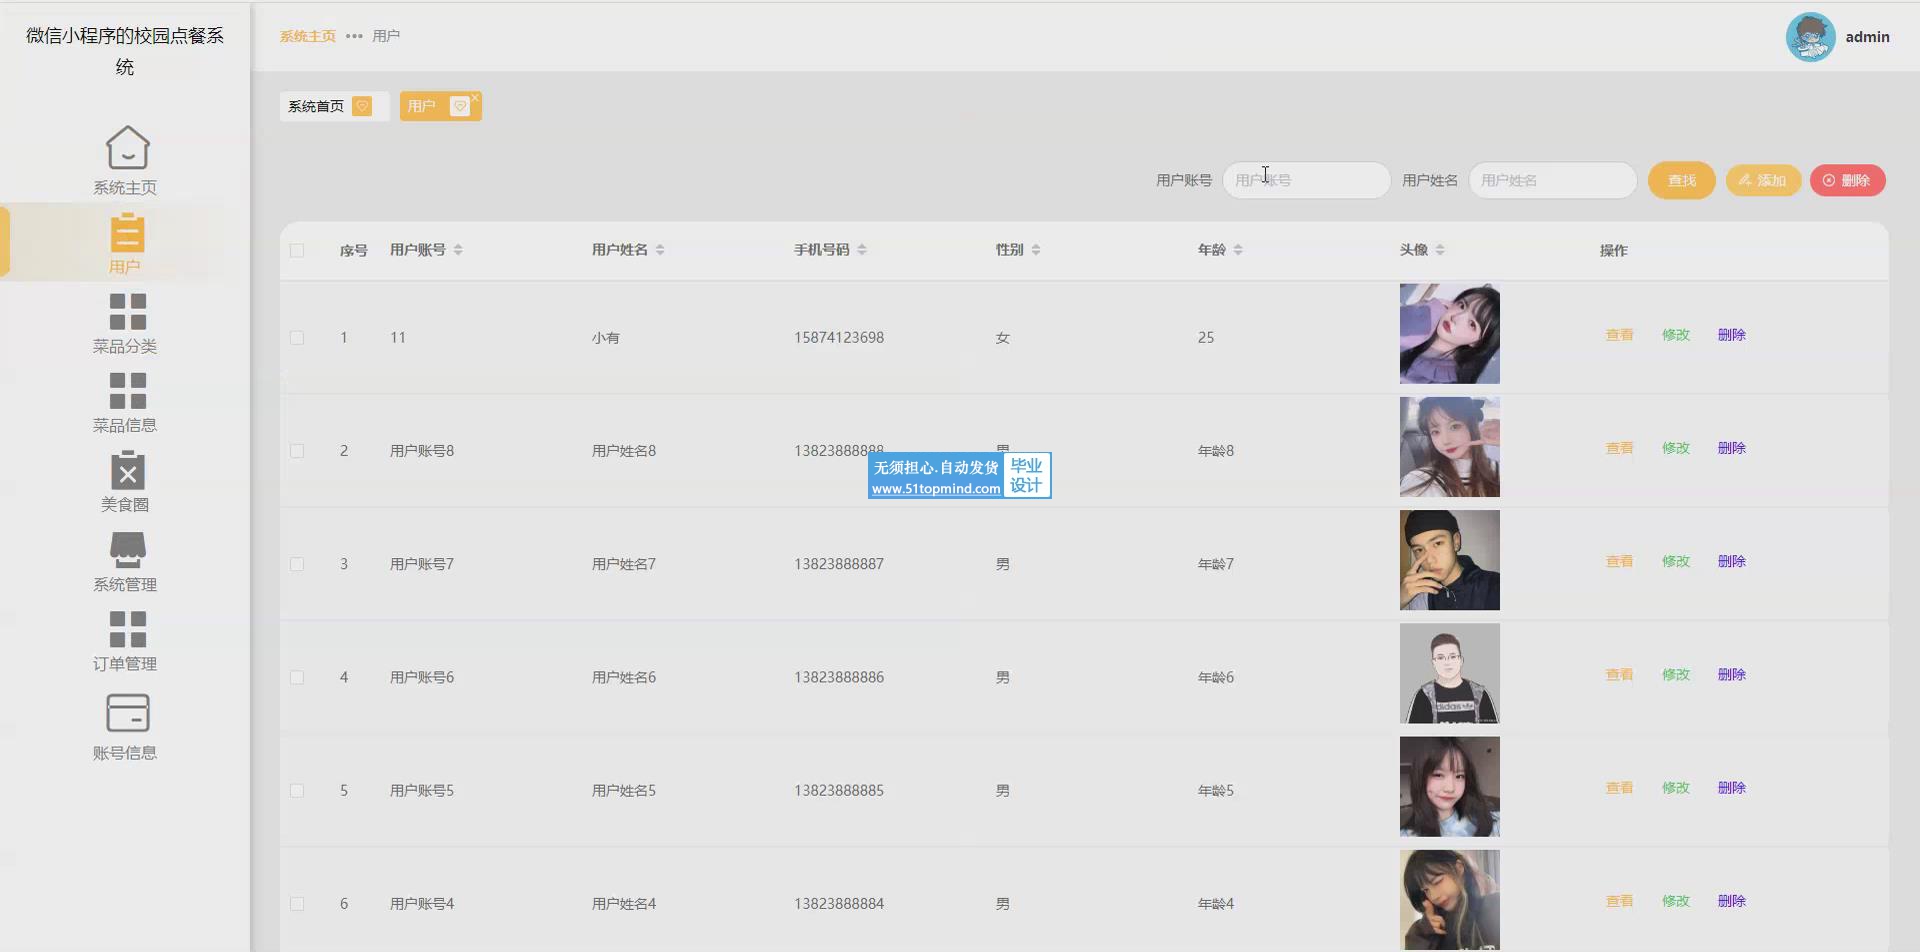
Task: Sort by 用户账号 column arrows
Action: pos(458,250)
